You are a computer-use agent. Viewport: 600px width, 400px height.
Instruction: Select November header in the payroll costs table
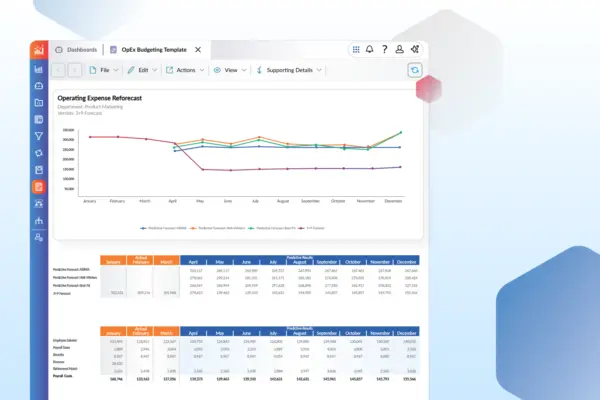tap(380, 333)
